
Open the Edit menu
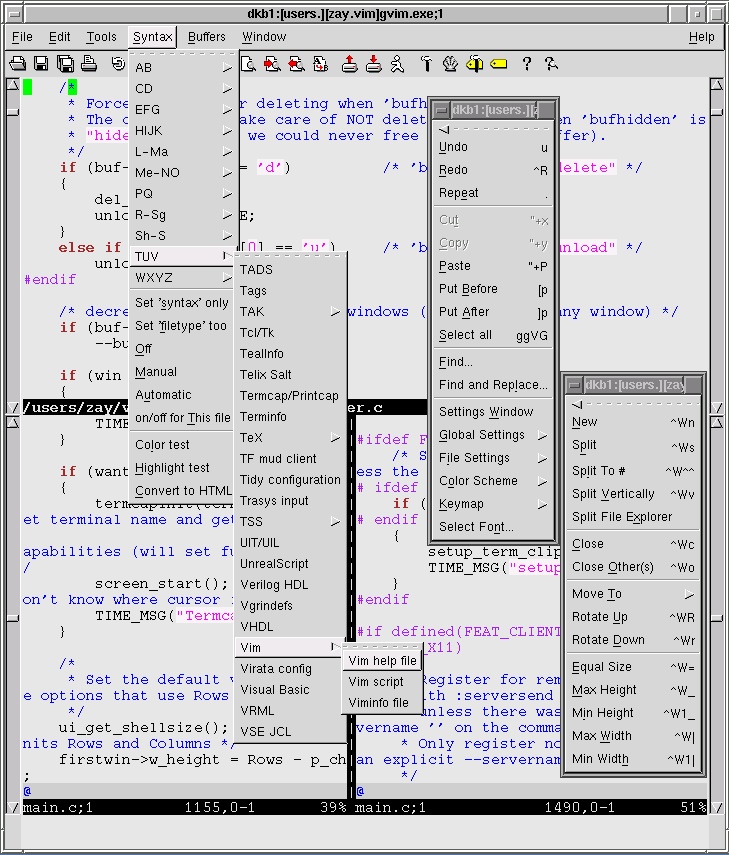click(59, 37)
